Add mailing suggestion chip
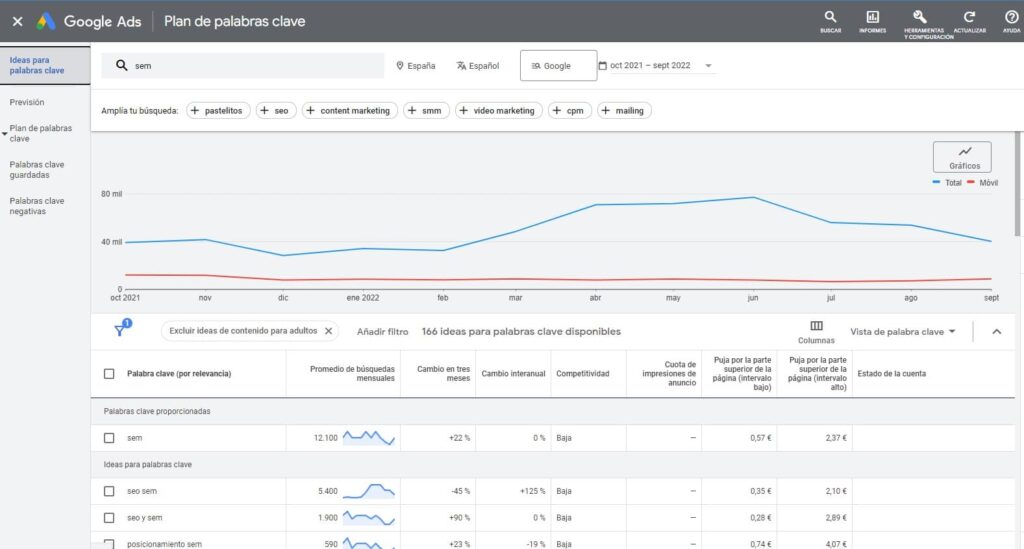Image resolution: width=1024 pixels, height=549 pixels. tap(624, 111)
